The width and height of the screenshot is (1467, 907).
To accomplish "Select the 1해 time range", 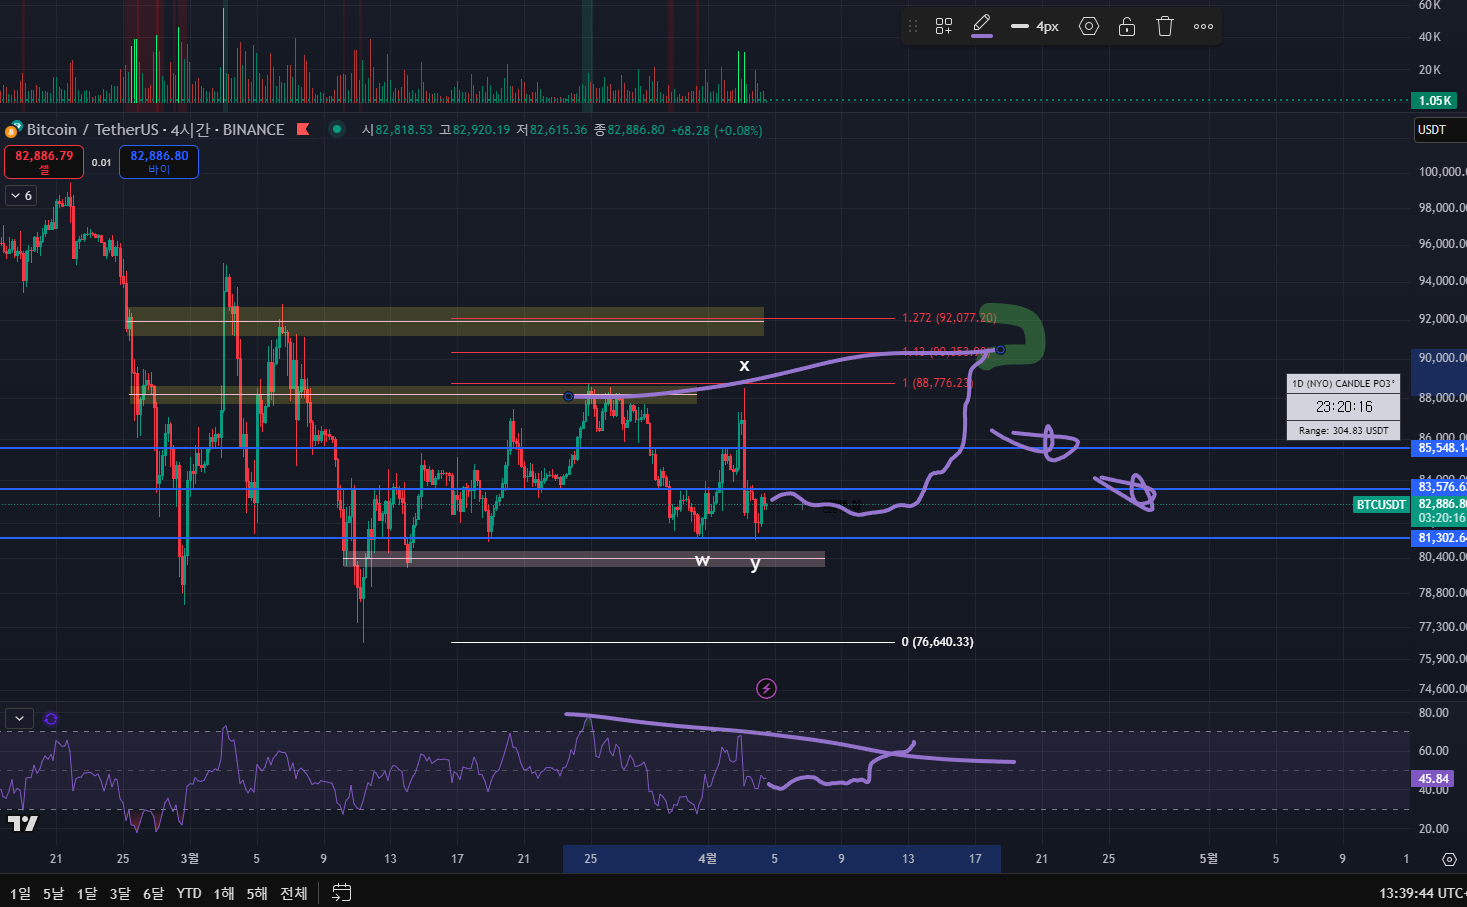I will [x=224, y=893].
